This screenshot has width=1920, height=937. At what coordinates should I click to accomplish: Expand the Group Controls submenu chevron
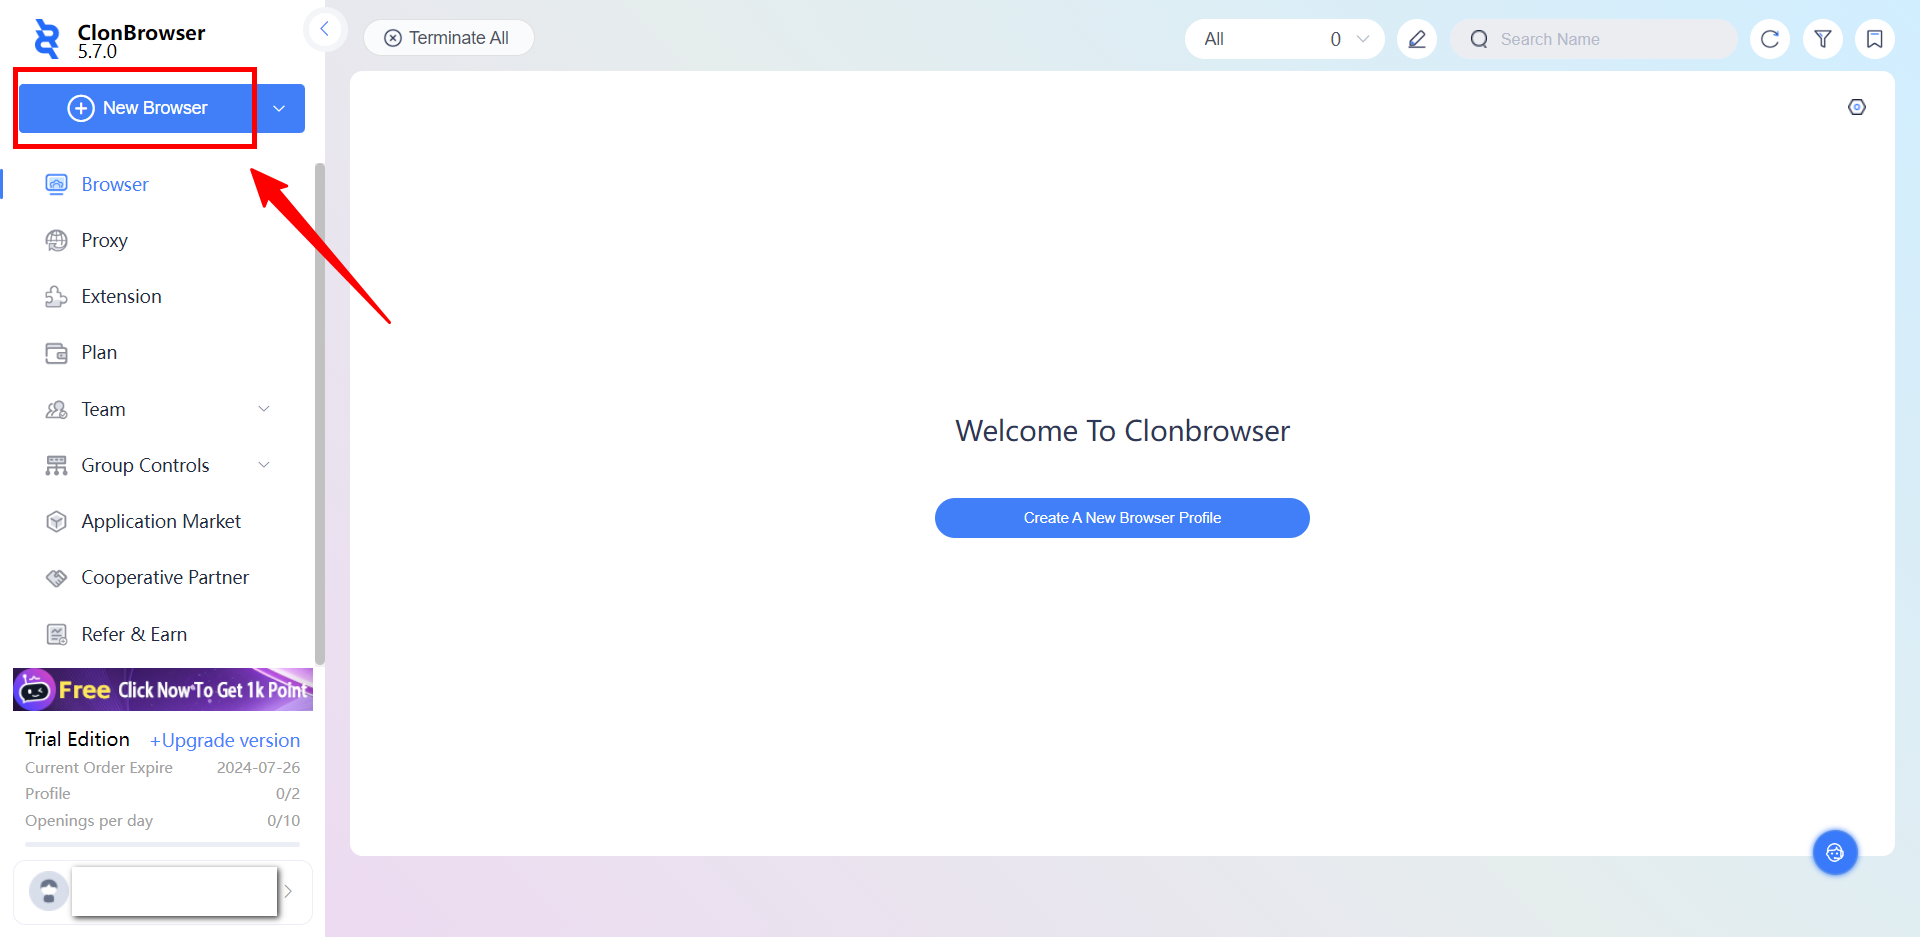[x=264, y=465]
